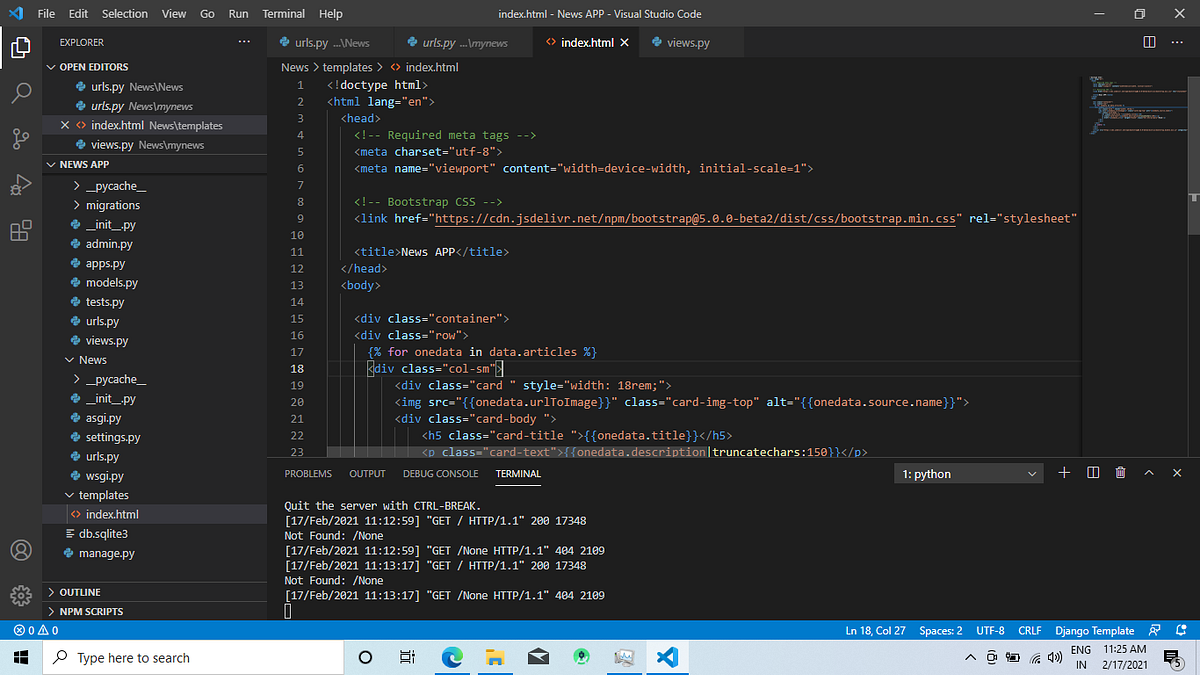Viewport: 1200px width, 675px height.
Task: Open the Manage settings gear
Action: pyautogui.click(x=21, y=595)
